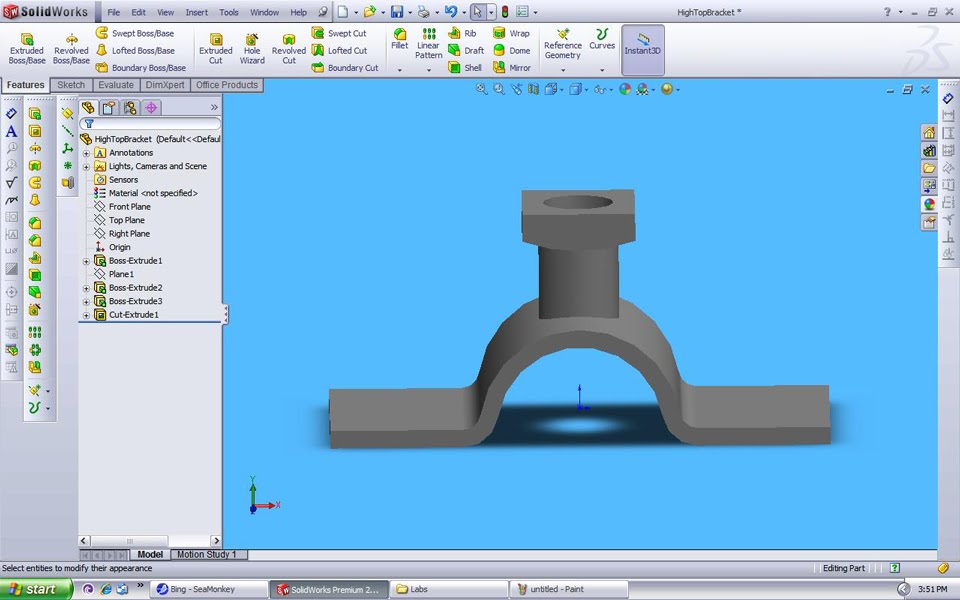
Task: Expand the Boss-Extrude1 feature in the tree
Action: 86,260
